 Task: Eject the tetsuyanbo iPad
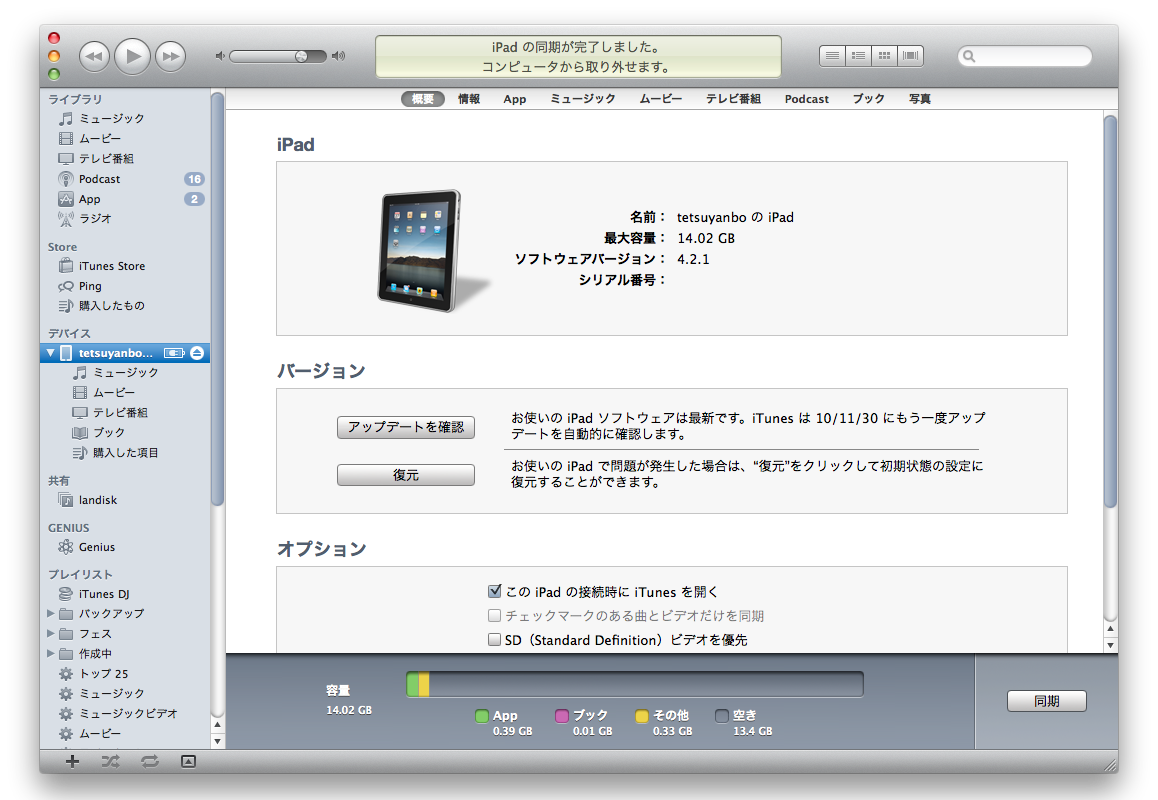(197, 353)
